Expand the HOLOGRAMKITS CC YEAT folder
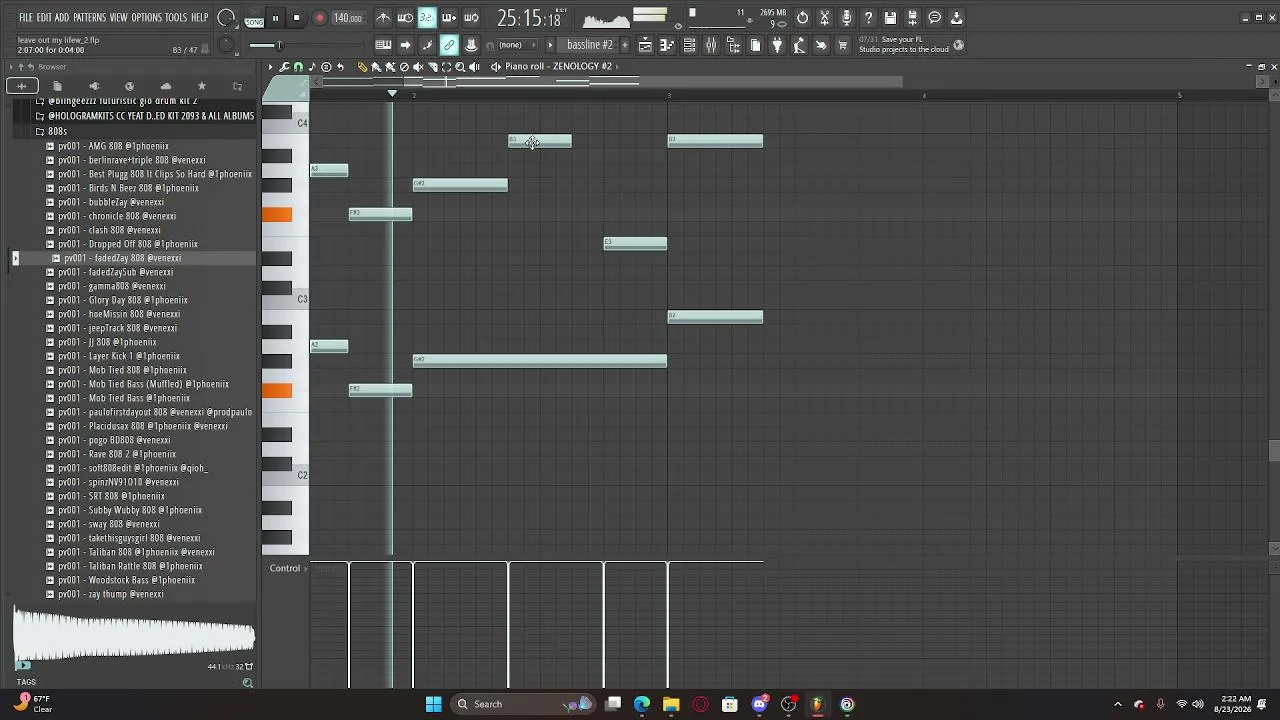The image size is (1280, 720). pos(144,116)
